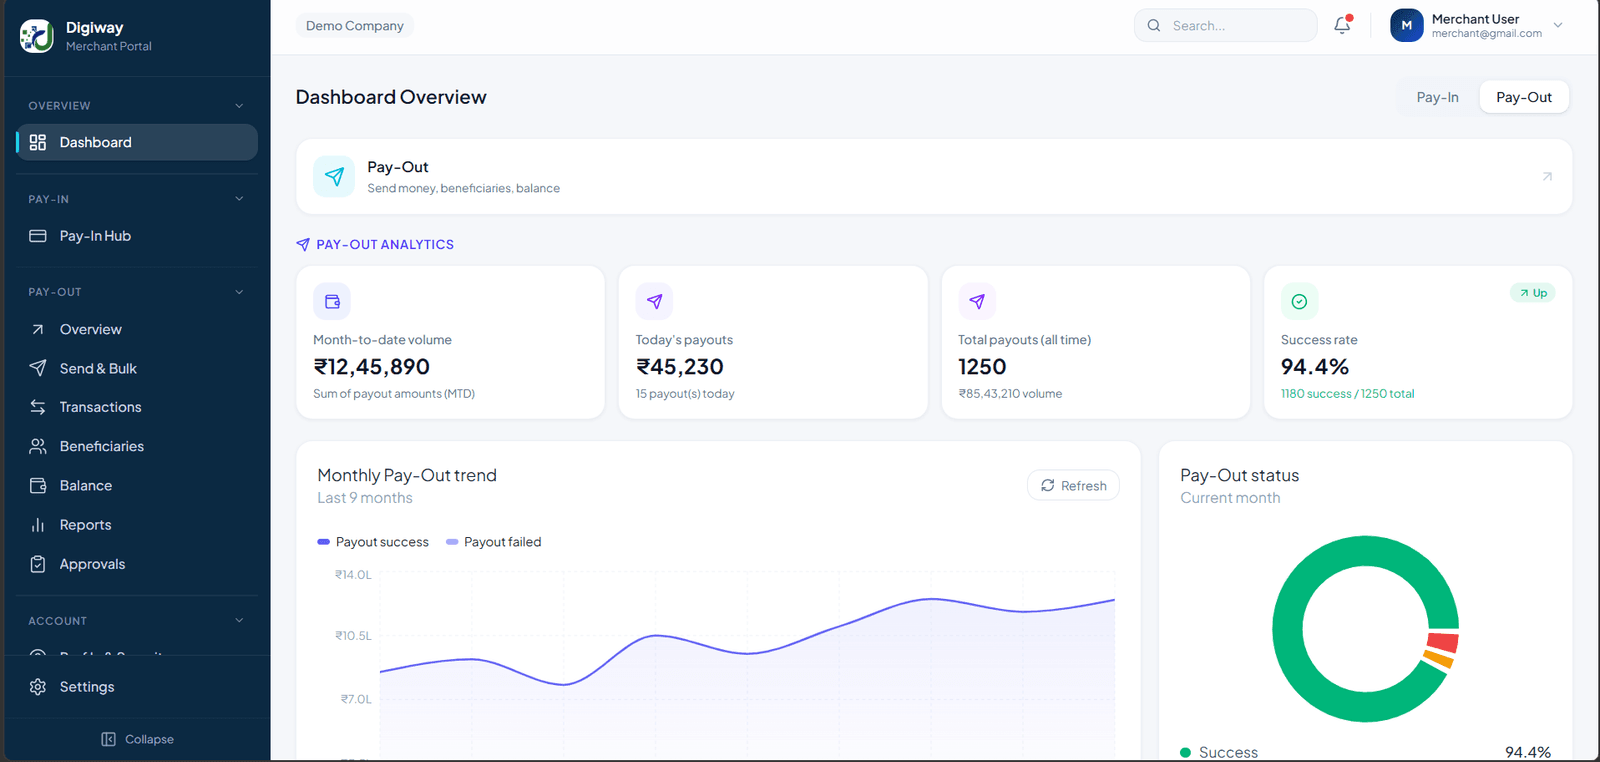Click the Collapse sidebar button
Viewport: 1600px width, 762px height.
(137, 739)
